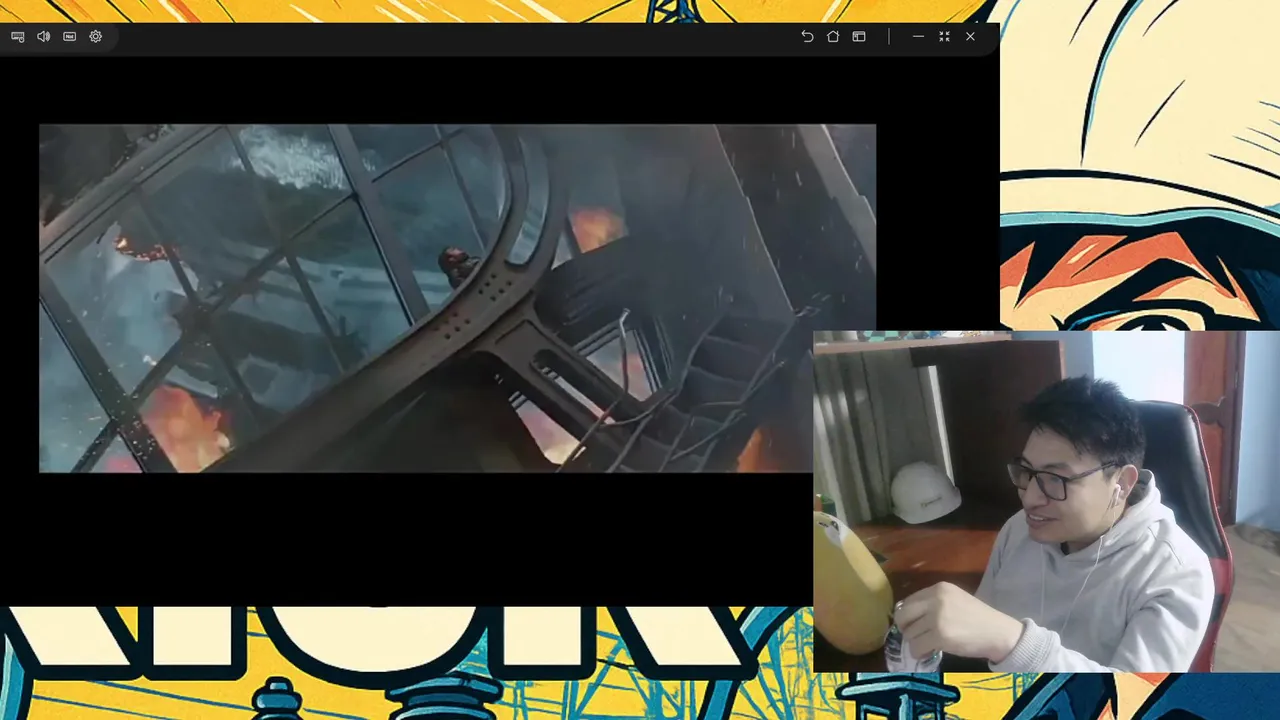
Task: Mute sound with the speaker icon
Action: tap(44, 36)
